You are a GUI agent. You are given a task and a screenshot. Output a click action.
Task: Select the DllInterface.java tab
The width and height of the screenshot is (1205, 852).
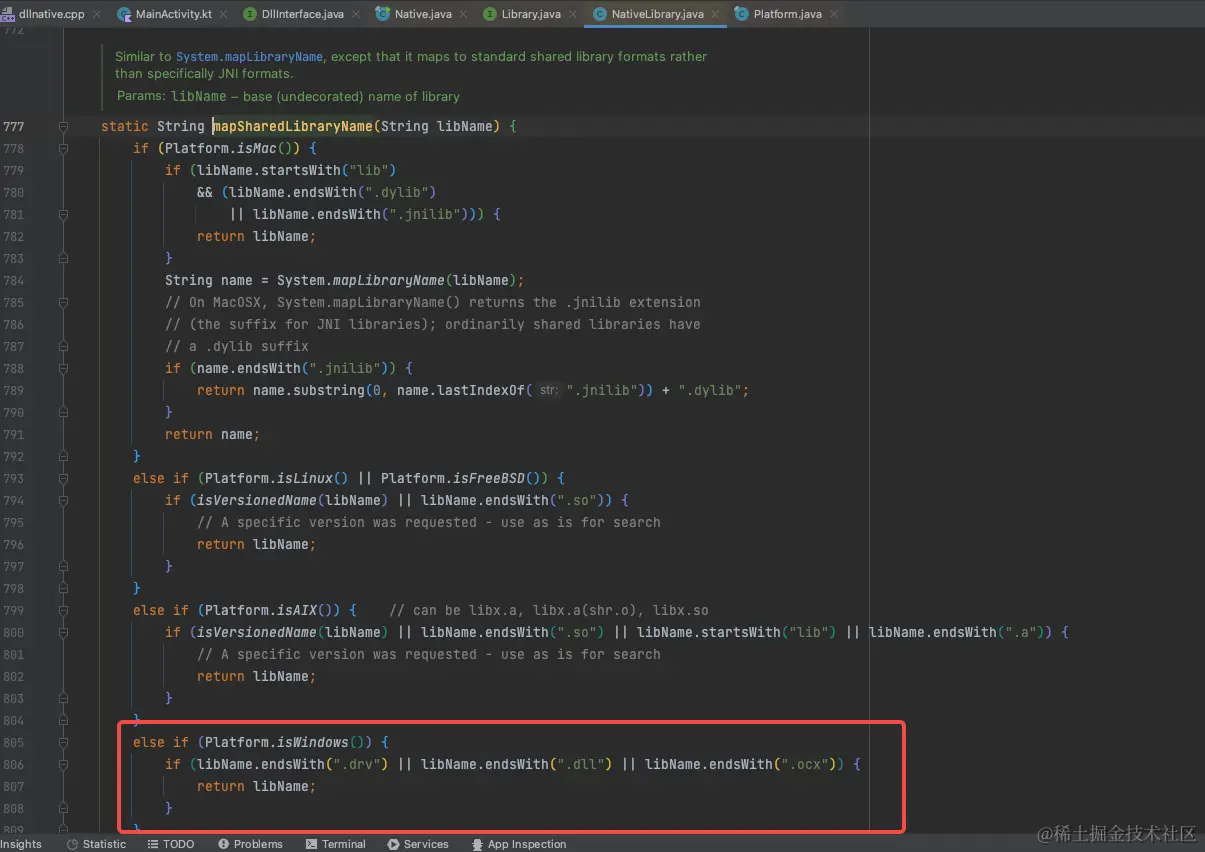pyautogui.click(x=304, y=14)
